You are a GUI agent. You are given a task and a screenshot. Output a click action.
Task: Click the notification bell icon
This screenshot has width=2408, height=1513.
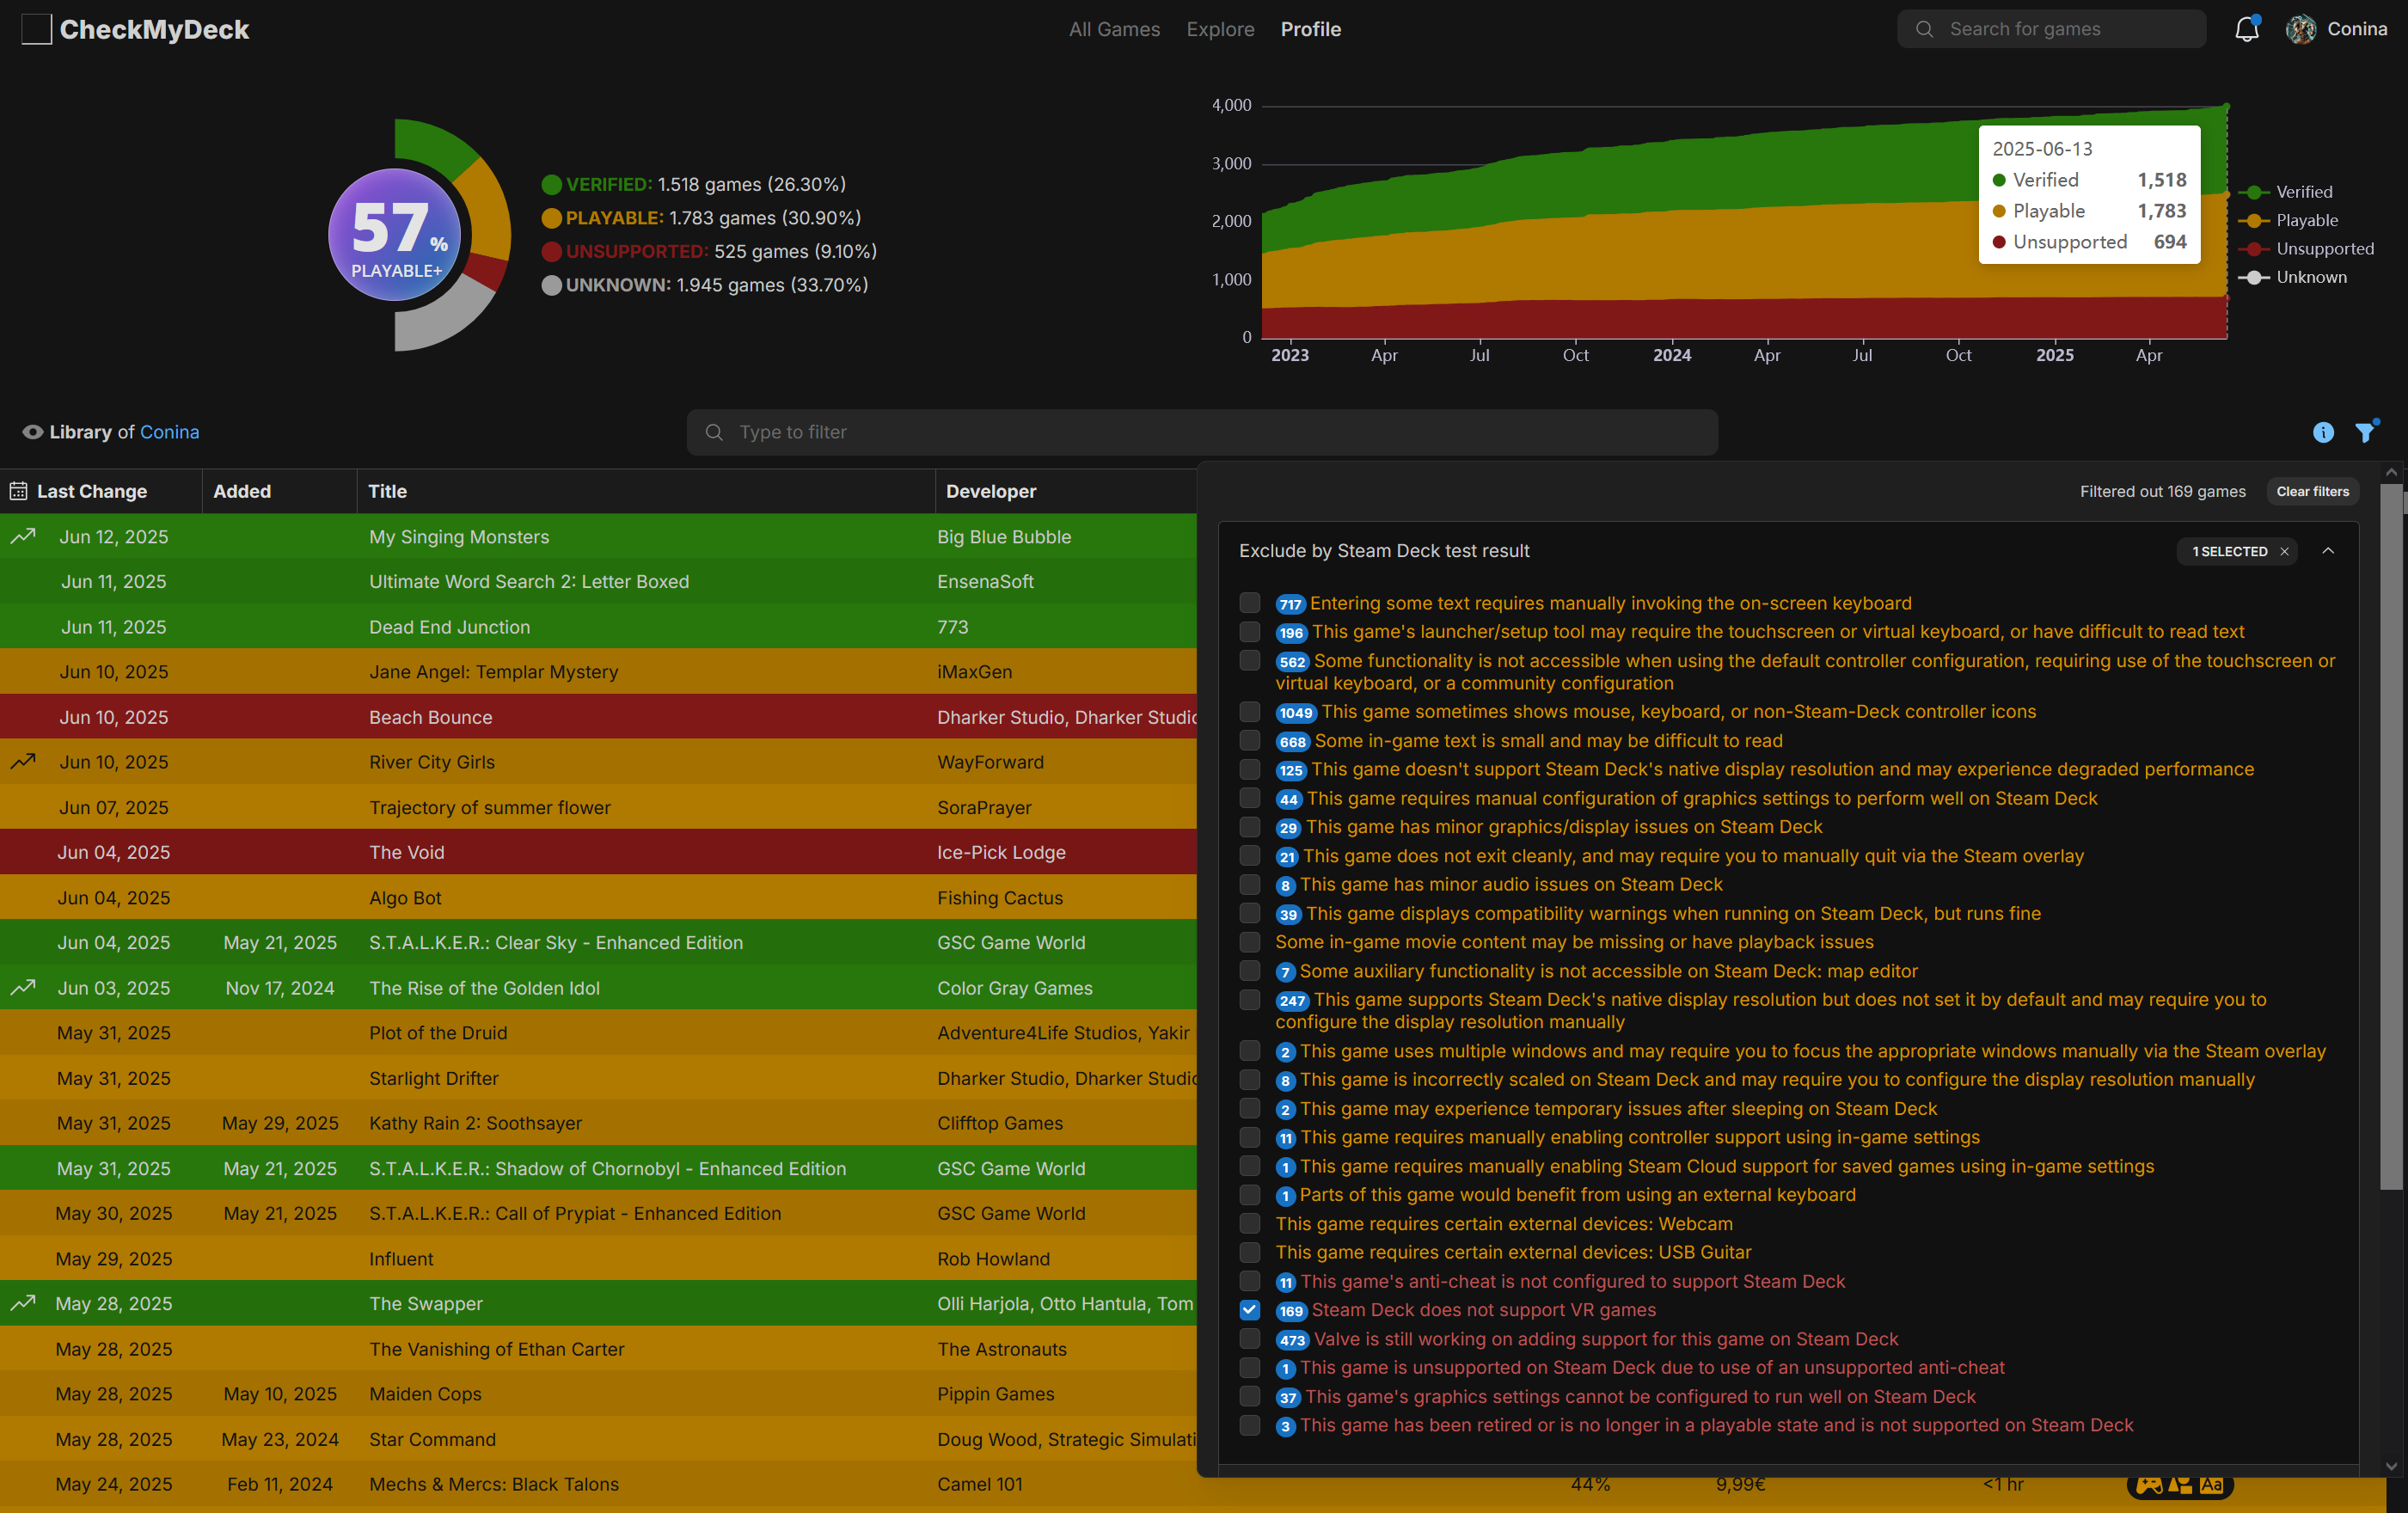(x=2246, y=29)
